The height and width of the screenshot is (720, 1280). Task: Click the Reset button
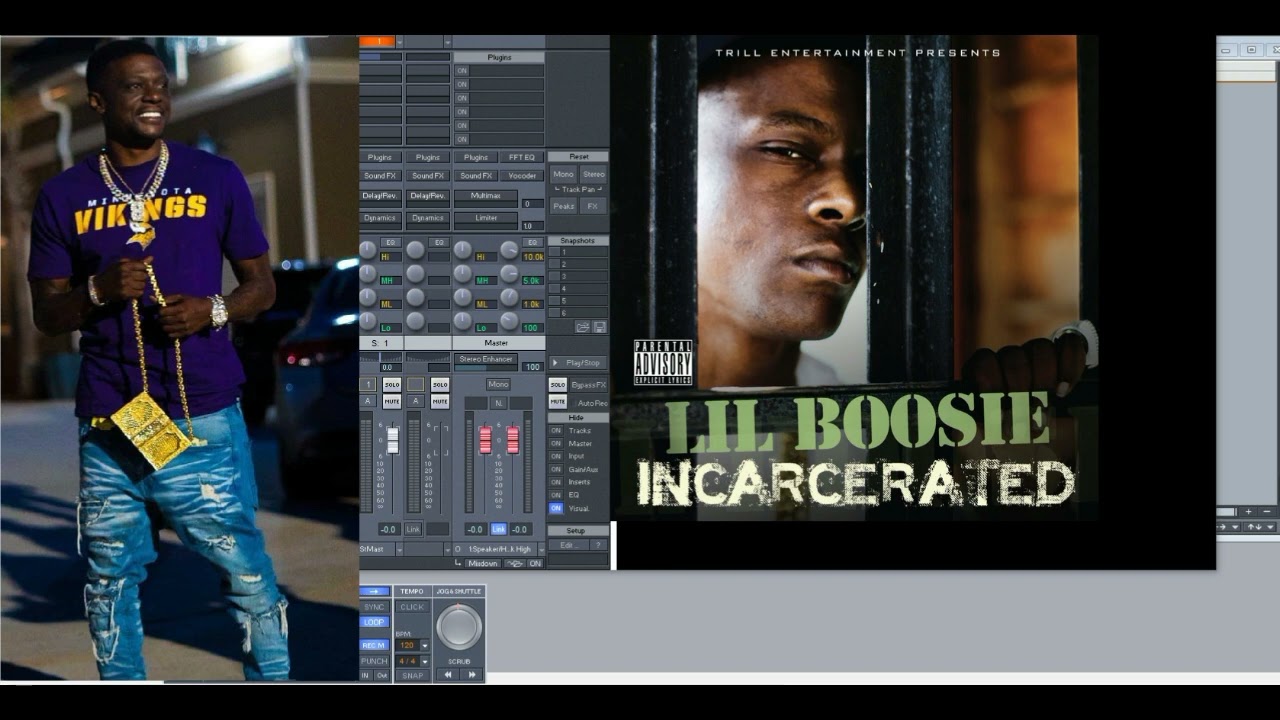click(x=579, y=156)
